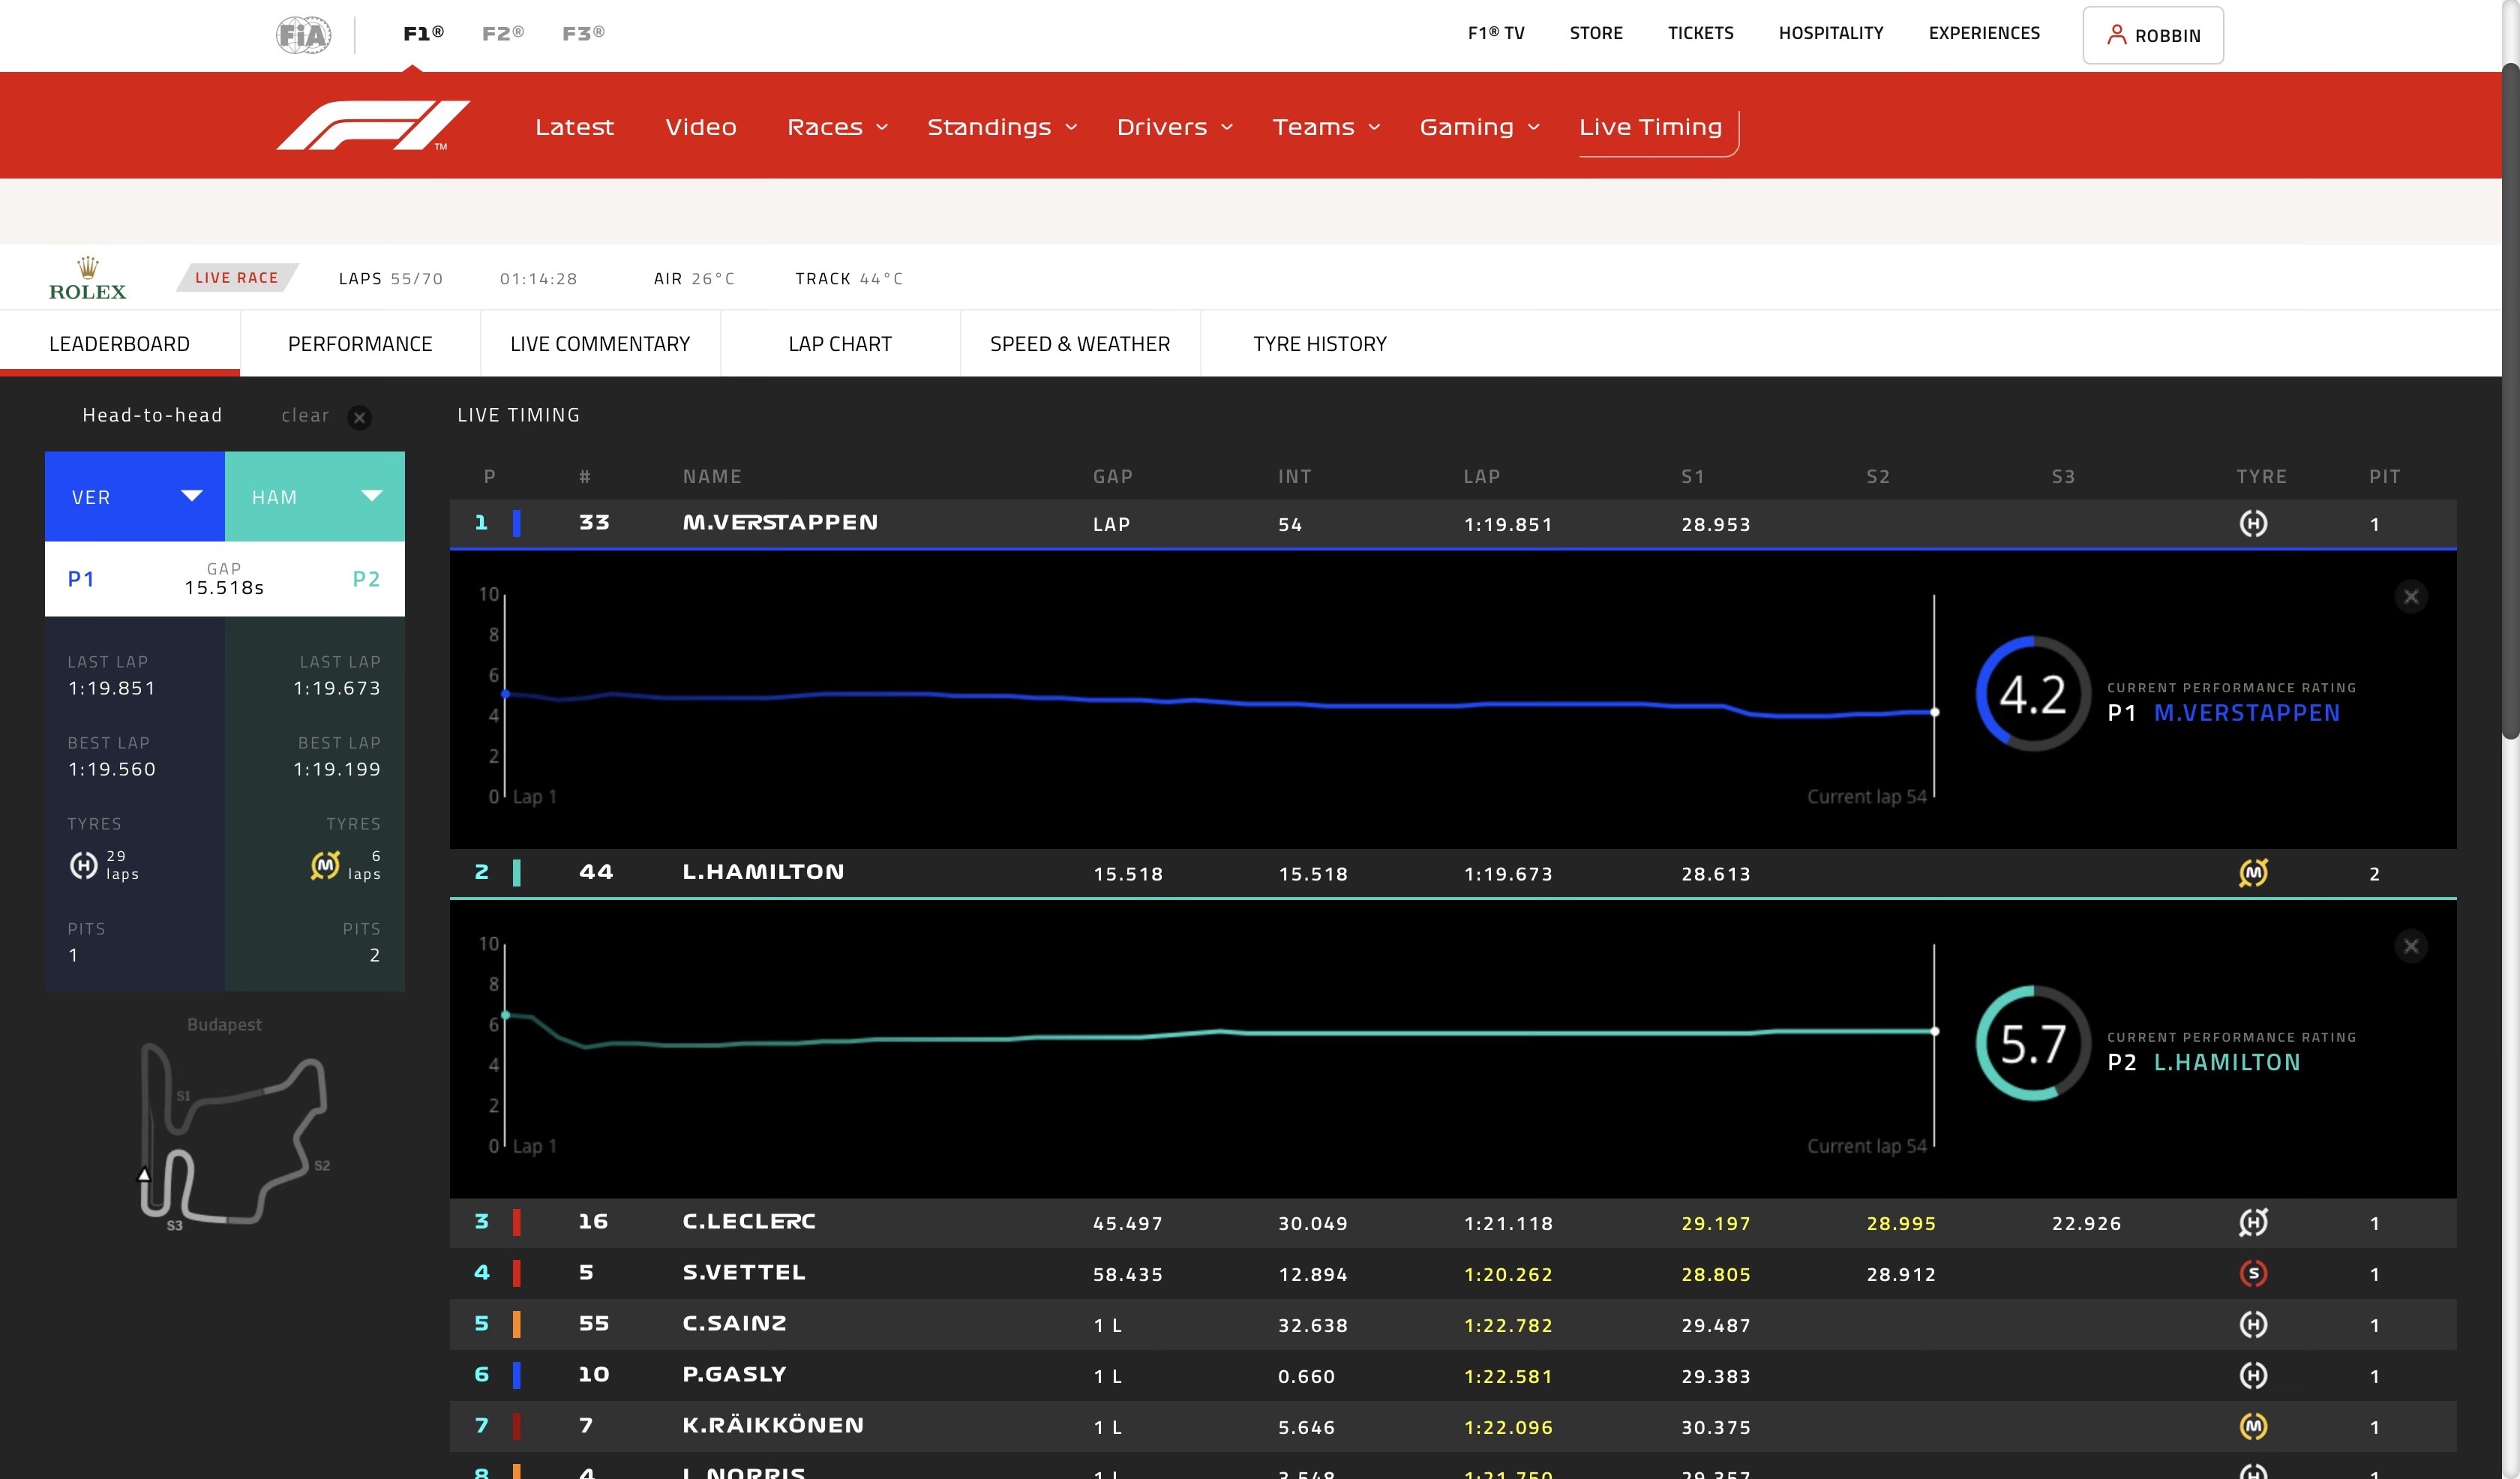The image size is (2520, 1479).
Task: Close Hamilton performance chart
Action: (x=2411, y=946)
